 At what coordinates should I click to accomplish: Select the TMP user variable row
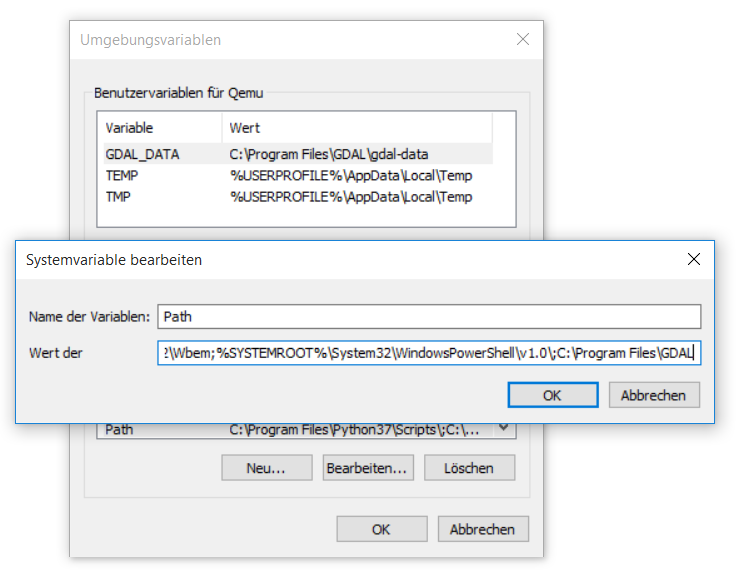coord(300,197)
